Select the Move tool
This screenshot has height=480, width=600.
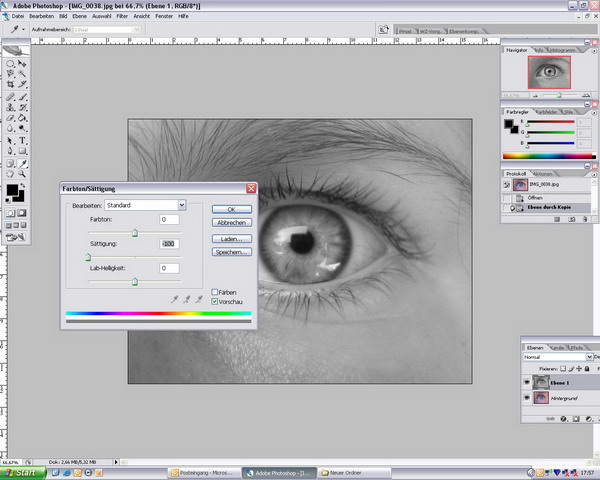22,64
